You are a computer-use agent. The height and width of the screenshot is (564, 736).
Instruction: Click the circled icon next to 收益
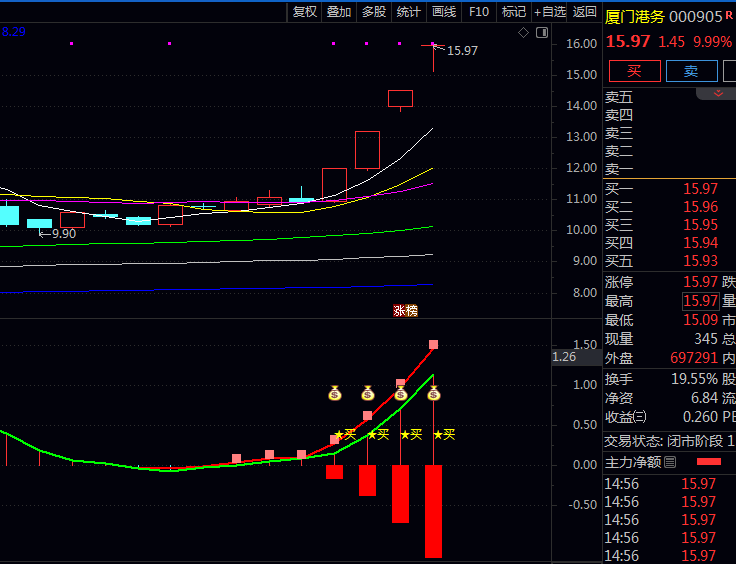(x=640, y=417)
